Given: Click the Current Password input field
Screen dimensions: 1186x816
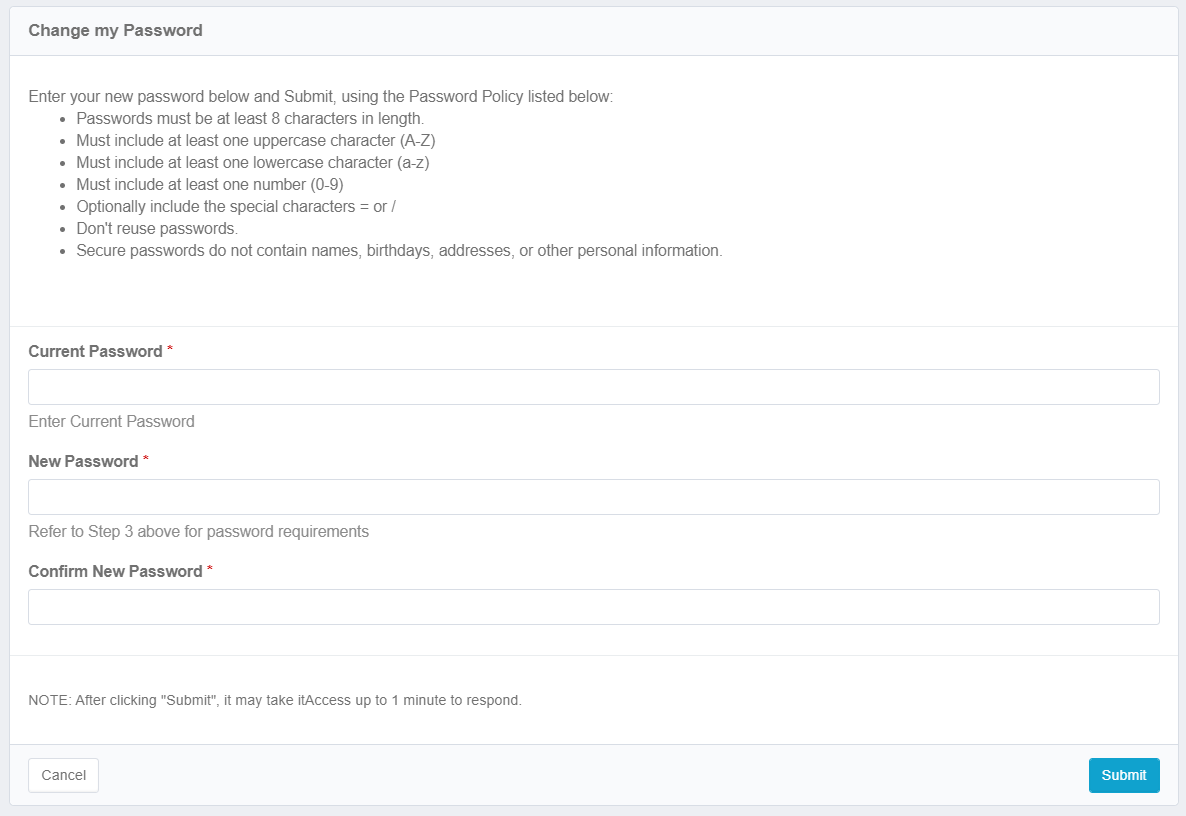Looking at the screenshot, I should coord(594,387).
